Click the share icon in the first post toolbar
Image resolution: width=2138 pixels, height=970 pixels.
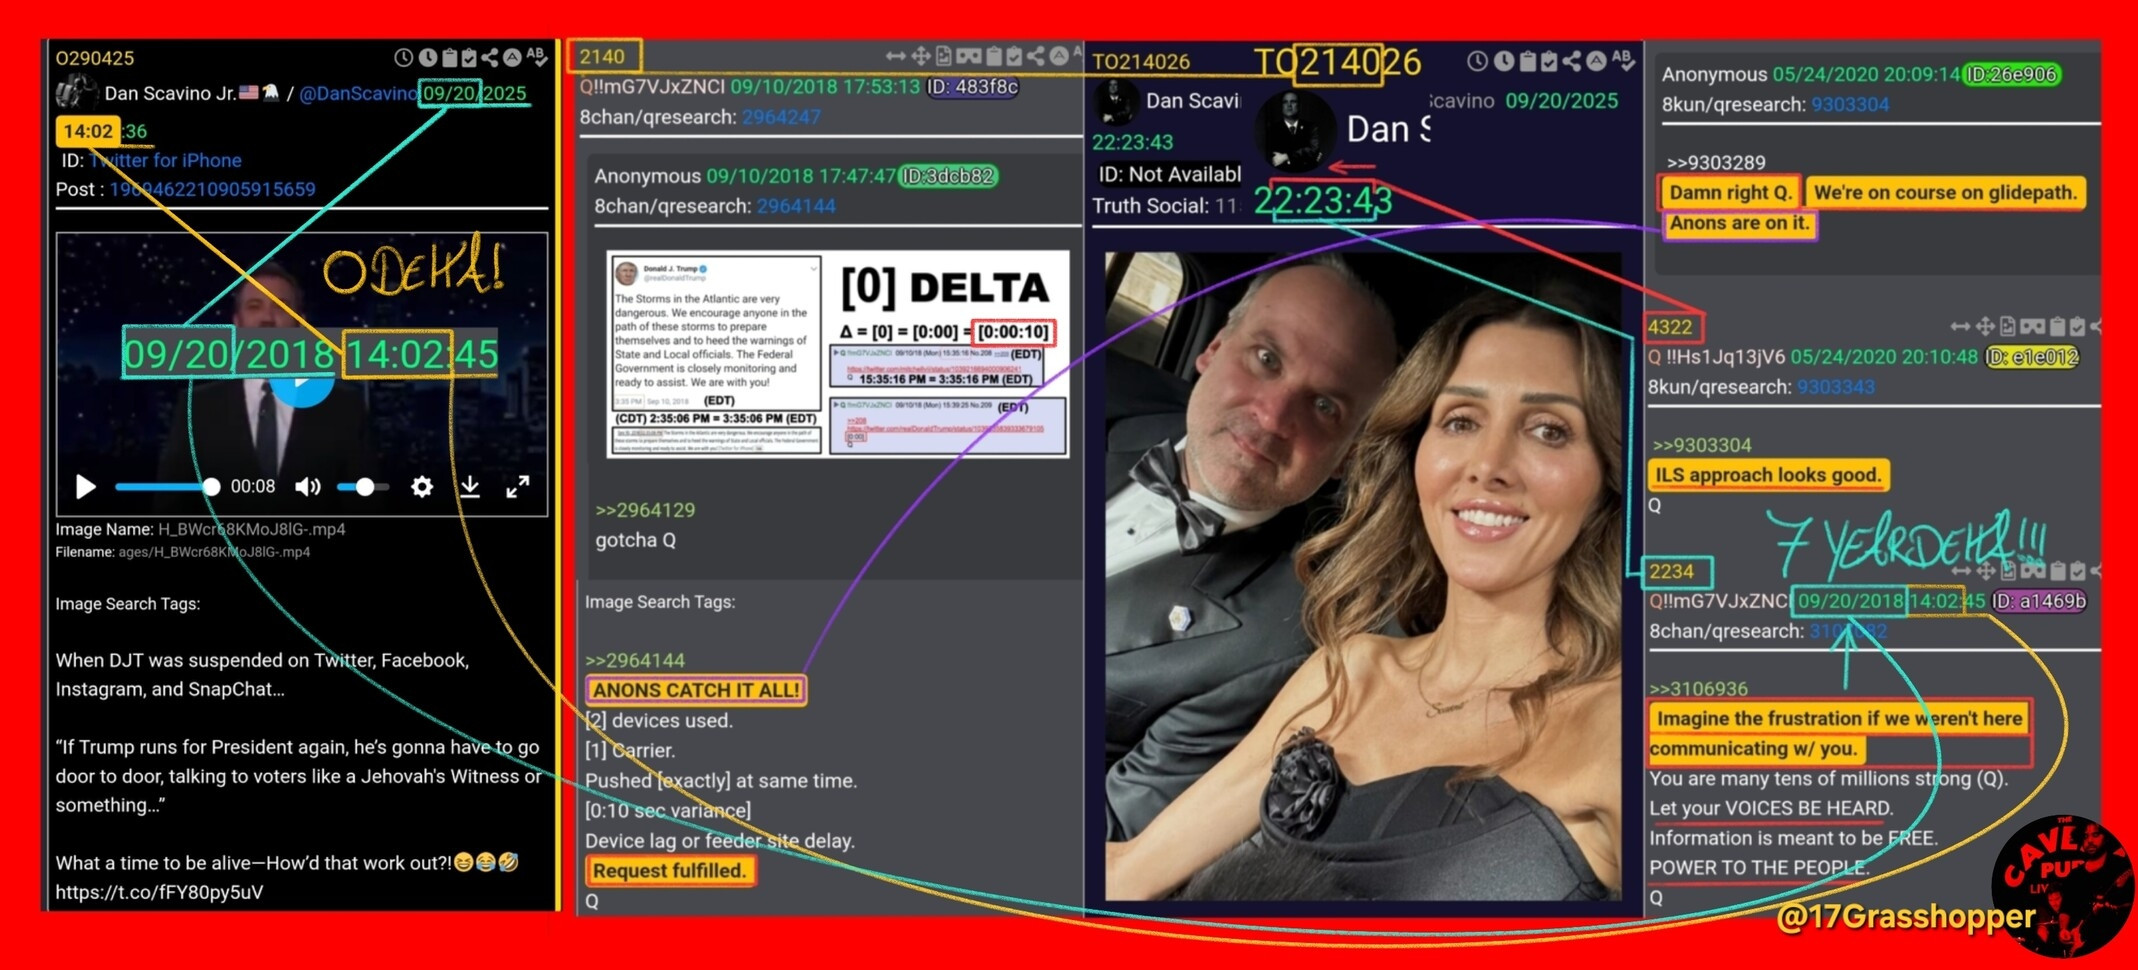(x=490, y=58)
